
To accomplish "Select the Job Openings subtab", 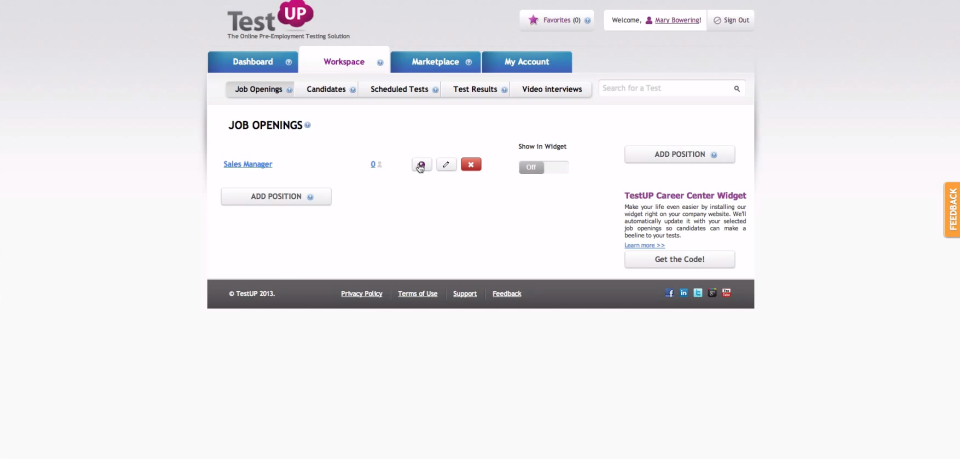I will (260, 89).
